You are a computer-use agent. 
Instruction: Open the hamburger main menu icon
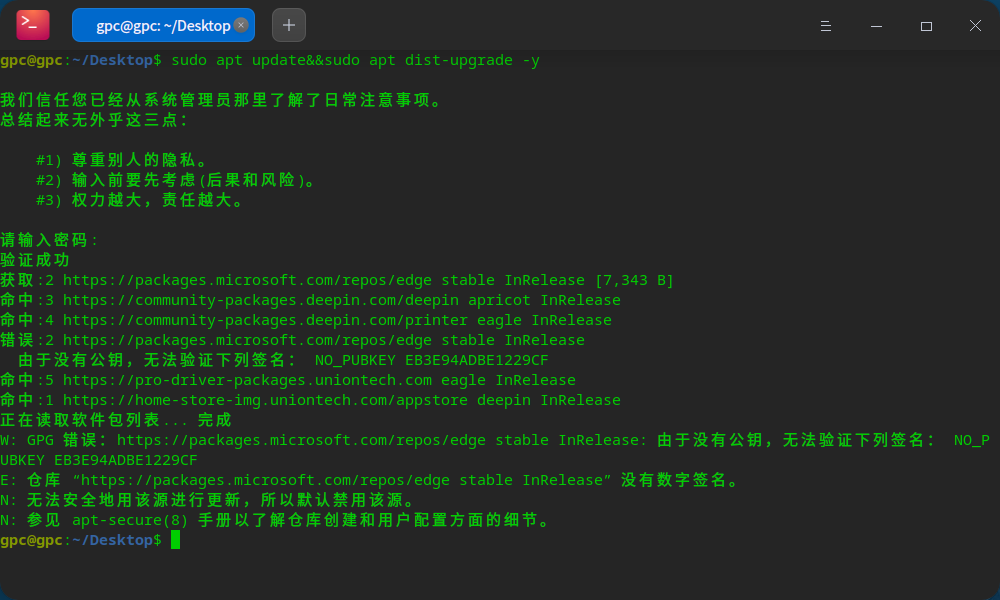(826, 26)
